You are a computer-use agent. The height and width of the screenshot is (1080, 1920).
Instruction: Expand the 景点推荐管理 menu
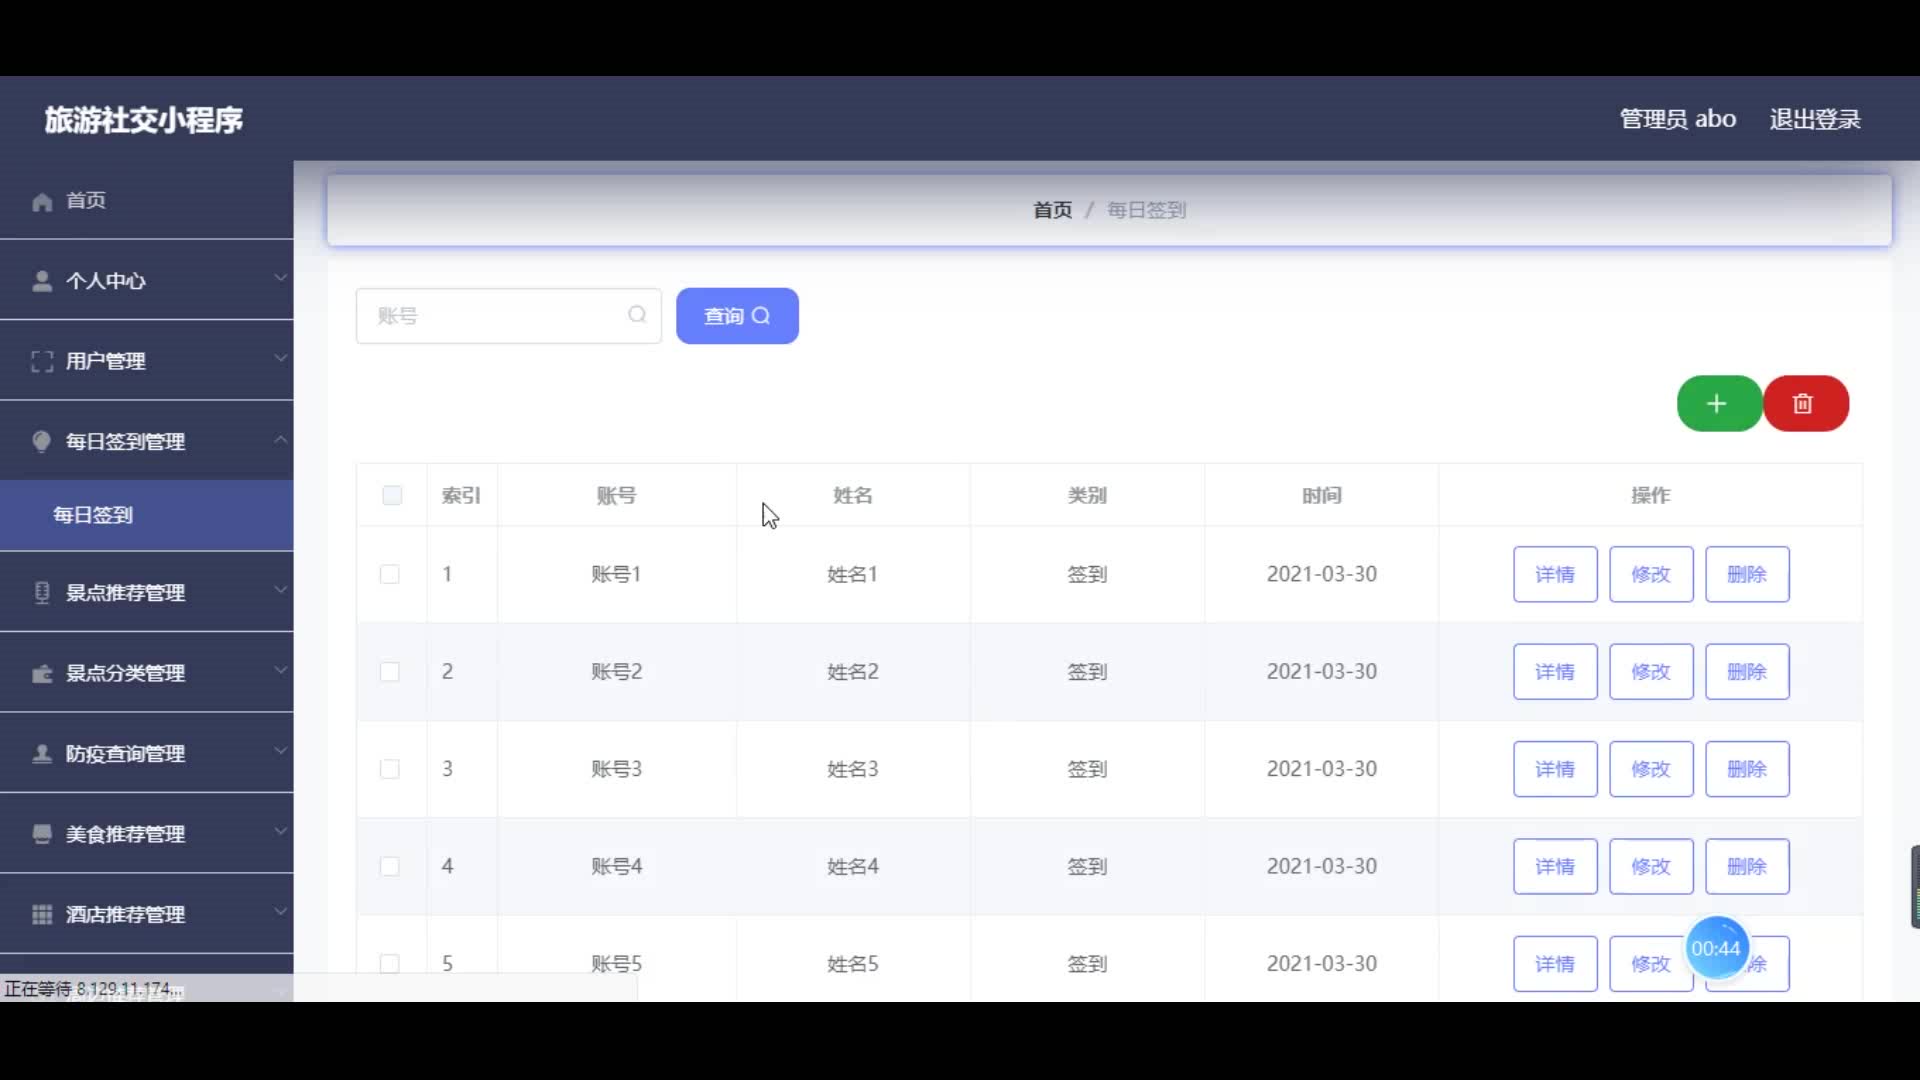(x=125, y=593)
